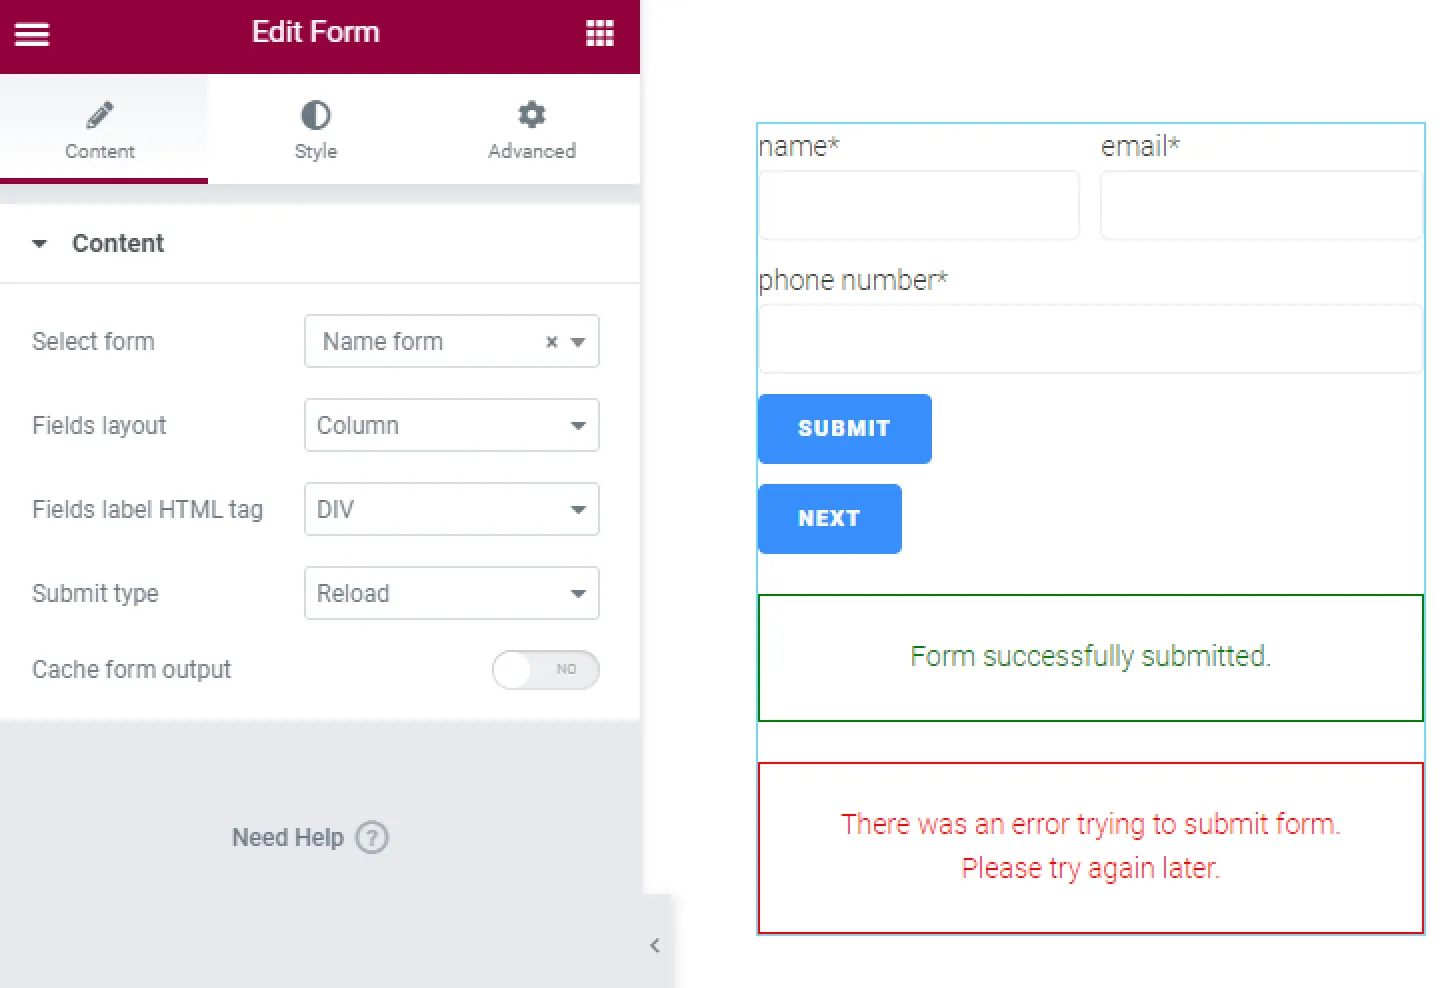Click the email input field
This screenshot has height=988, width=1446.
pos(1260,205)
